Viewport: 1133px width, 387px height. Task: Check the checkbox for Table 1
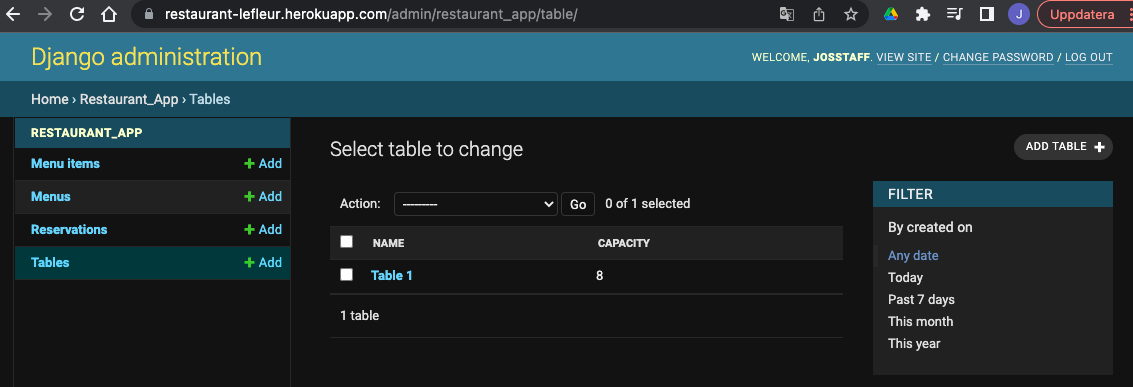[x=346, y=274]
